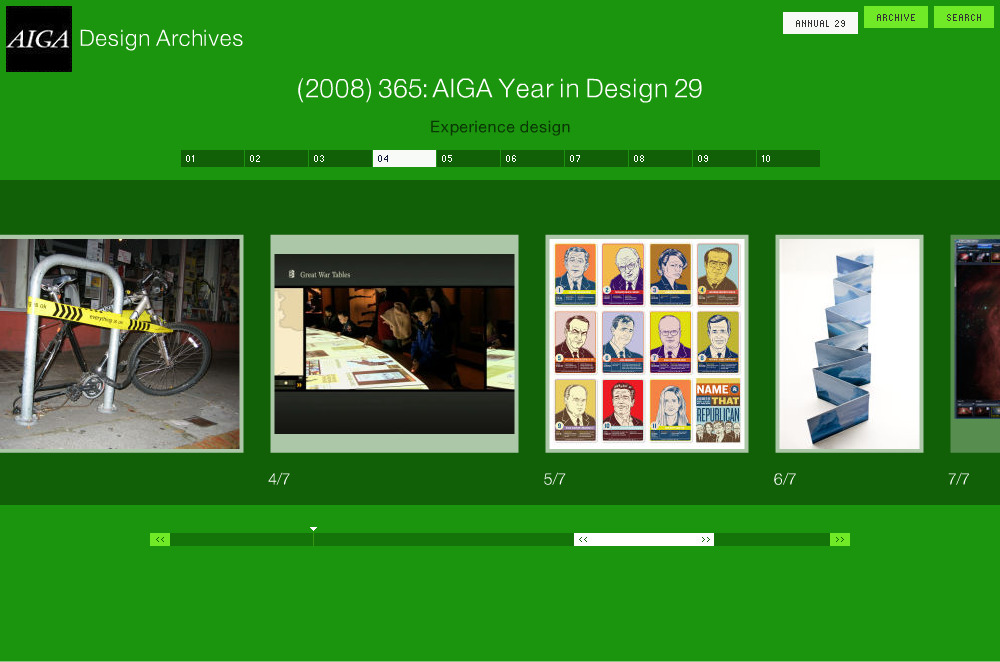Select category tab 03
1000x662 pixels.
pyautogui.click(x=341, y=158)
